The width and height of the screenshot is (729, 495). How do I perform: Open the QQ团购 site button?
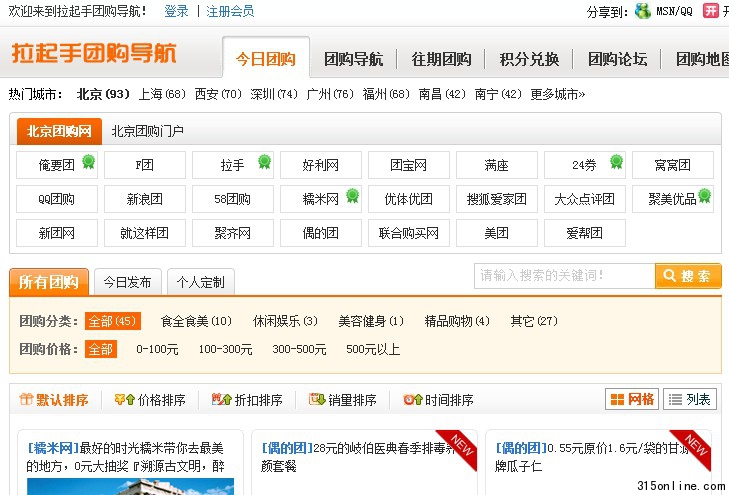pyautogui.click(x=57, y=199)
